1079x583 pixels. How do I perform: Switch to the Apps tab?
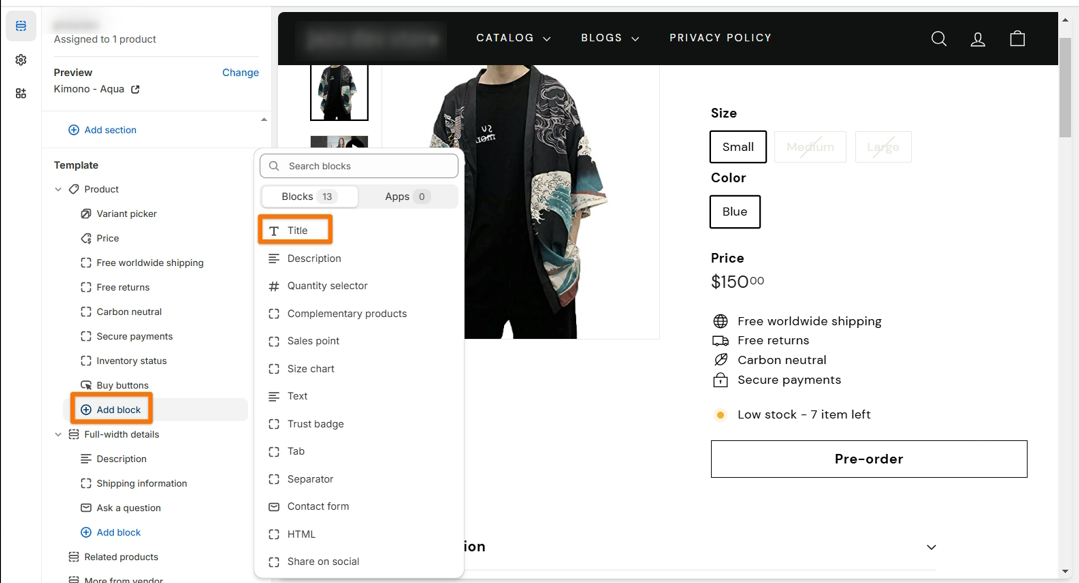coord(406,197)
